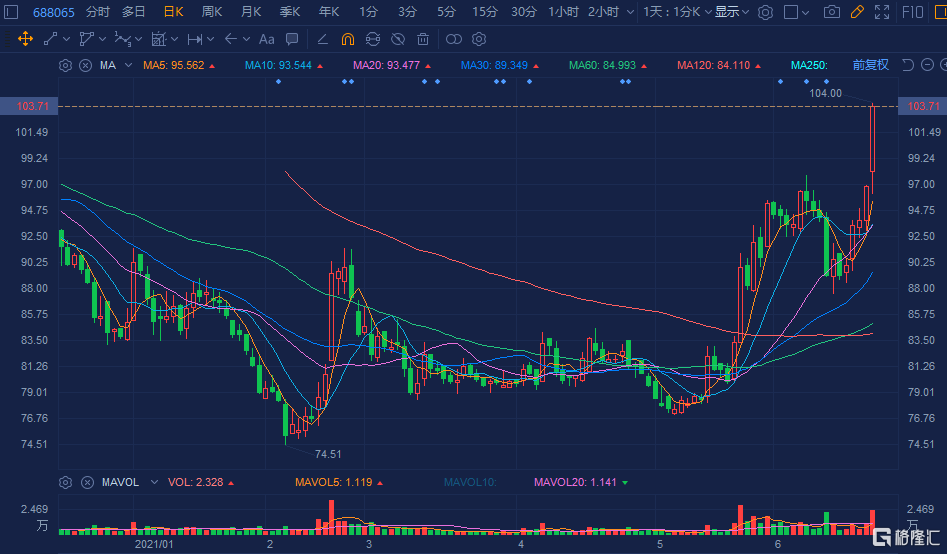Select the wave pattern drawing tool

[x=123, y=39]
